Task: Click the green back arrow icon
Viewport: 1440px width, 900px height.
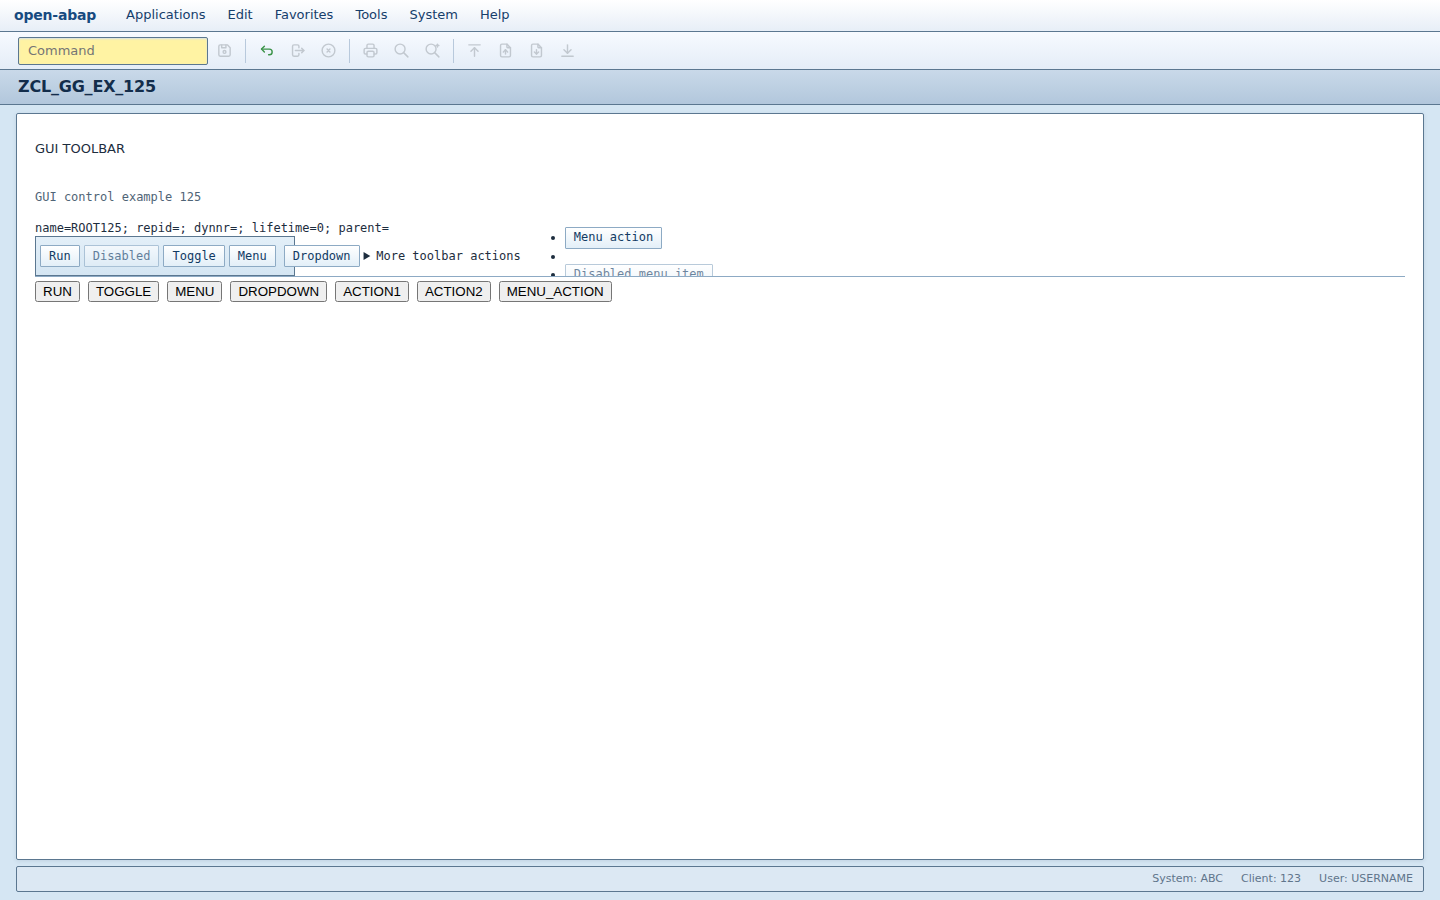Action: click(267, 51)
